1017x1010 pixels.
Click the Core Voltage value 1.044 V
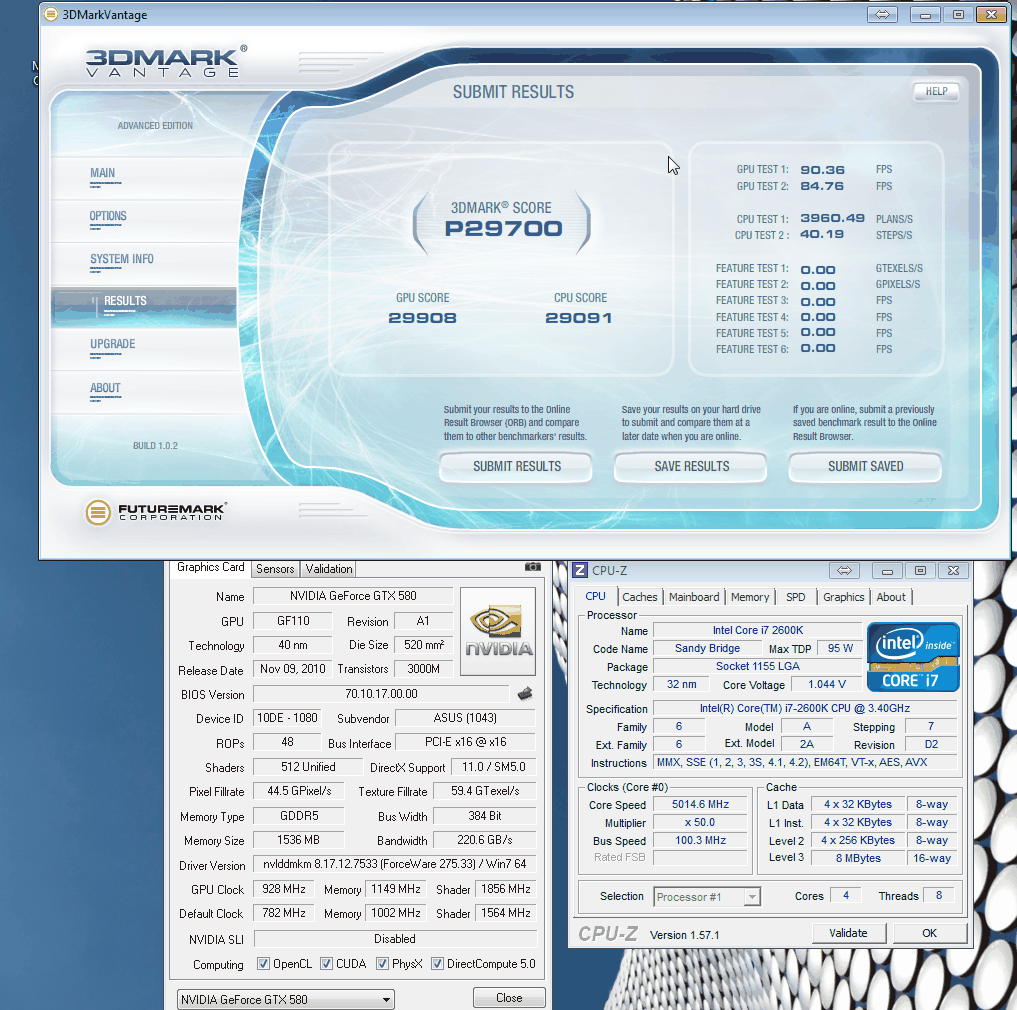coord(827,684)
